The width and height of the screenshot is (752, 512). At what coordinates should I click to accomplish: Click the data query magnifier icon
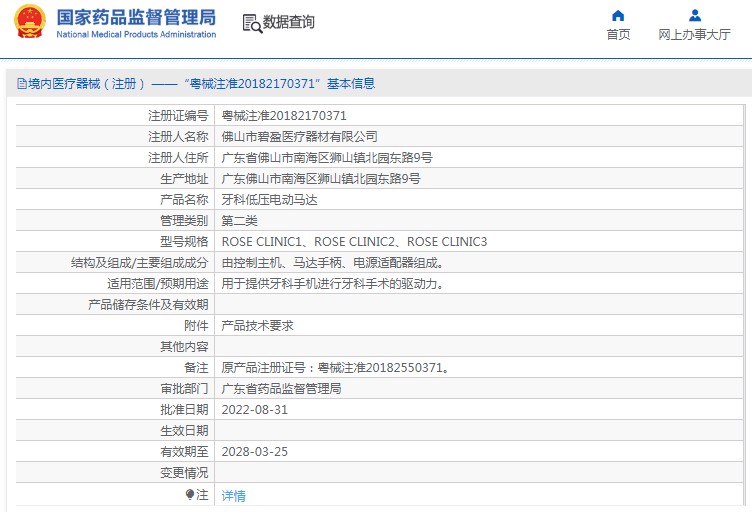click(x=252, y=23)
